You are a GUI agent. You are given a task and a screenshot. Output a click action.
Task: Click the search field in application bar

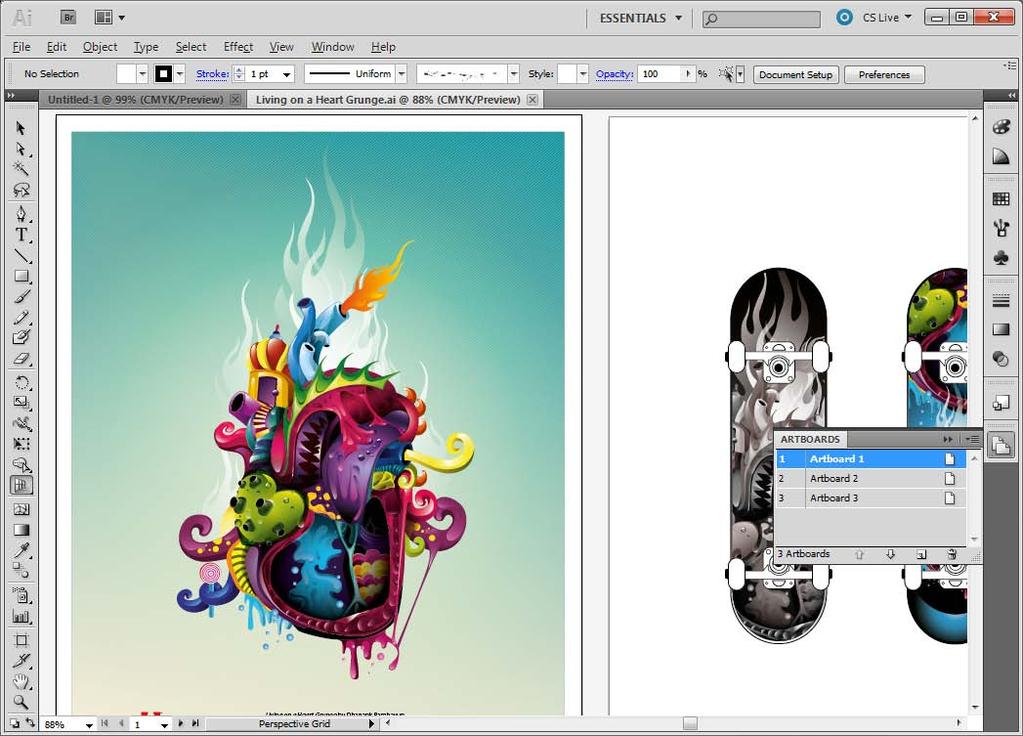tap(761, 19)
